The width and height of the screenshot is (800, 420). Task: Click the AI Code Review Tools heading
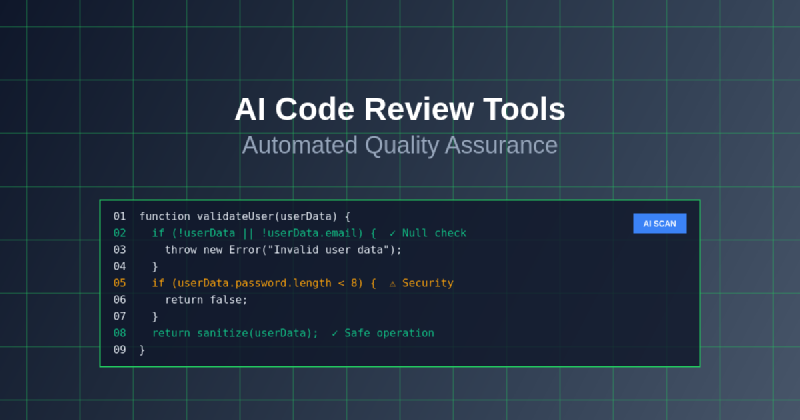[400, 108]
